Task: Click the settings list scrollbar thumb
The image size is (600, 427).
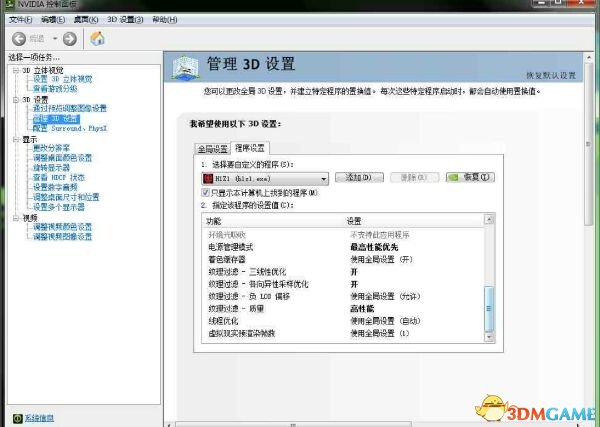Action: point(489,309)
